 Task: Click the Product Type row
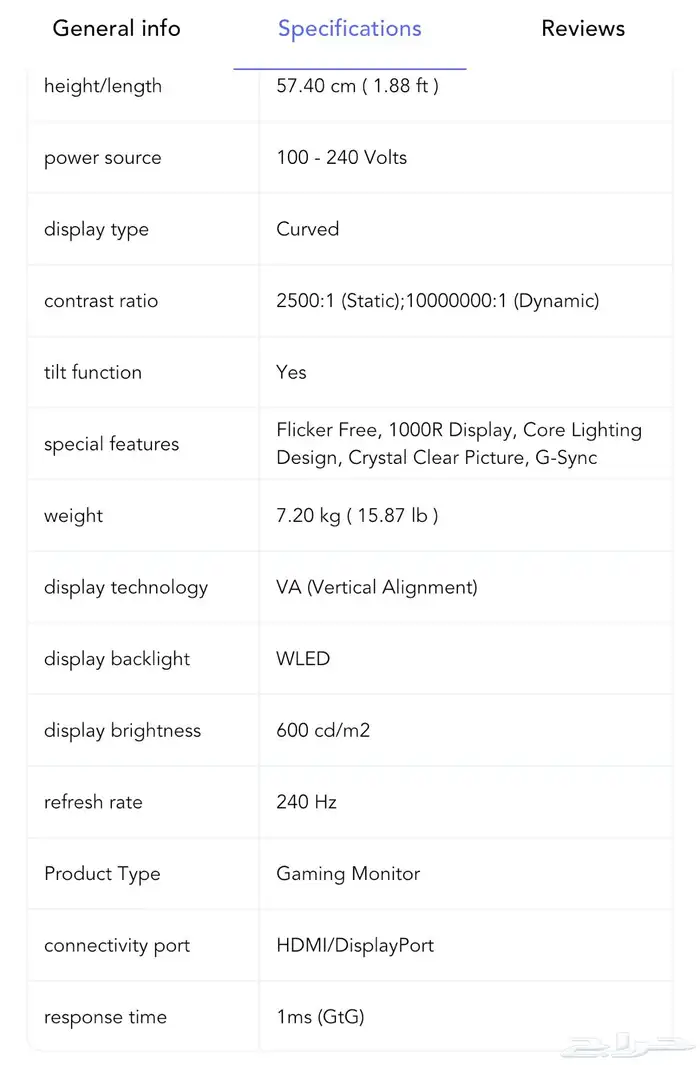click(102, 874)
